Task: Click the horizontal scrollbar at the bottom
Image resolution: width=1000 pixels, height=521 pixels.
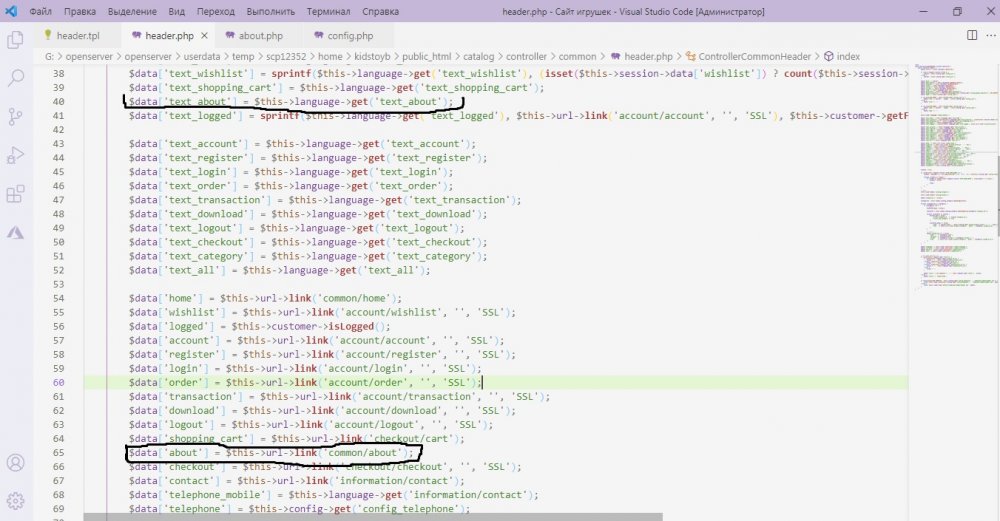Action: pos(373,517)
